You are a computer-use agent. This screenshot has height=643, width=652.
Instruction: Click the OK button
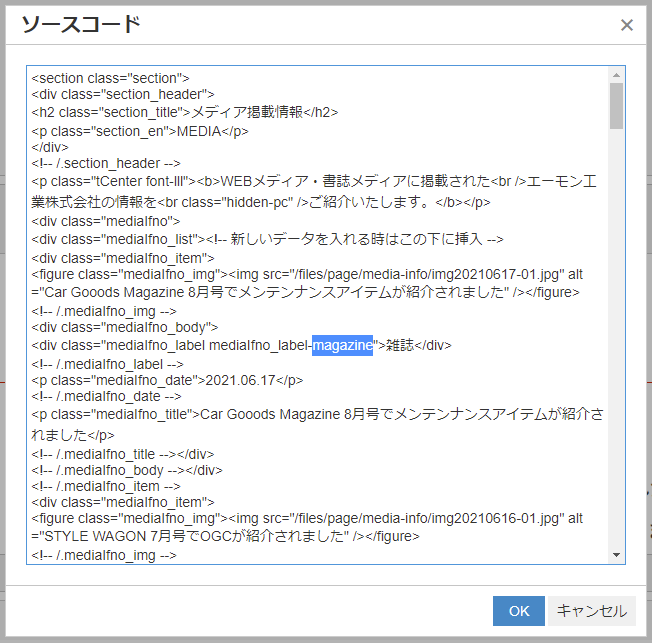click(518, 611)
